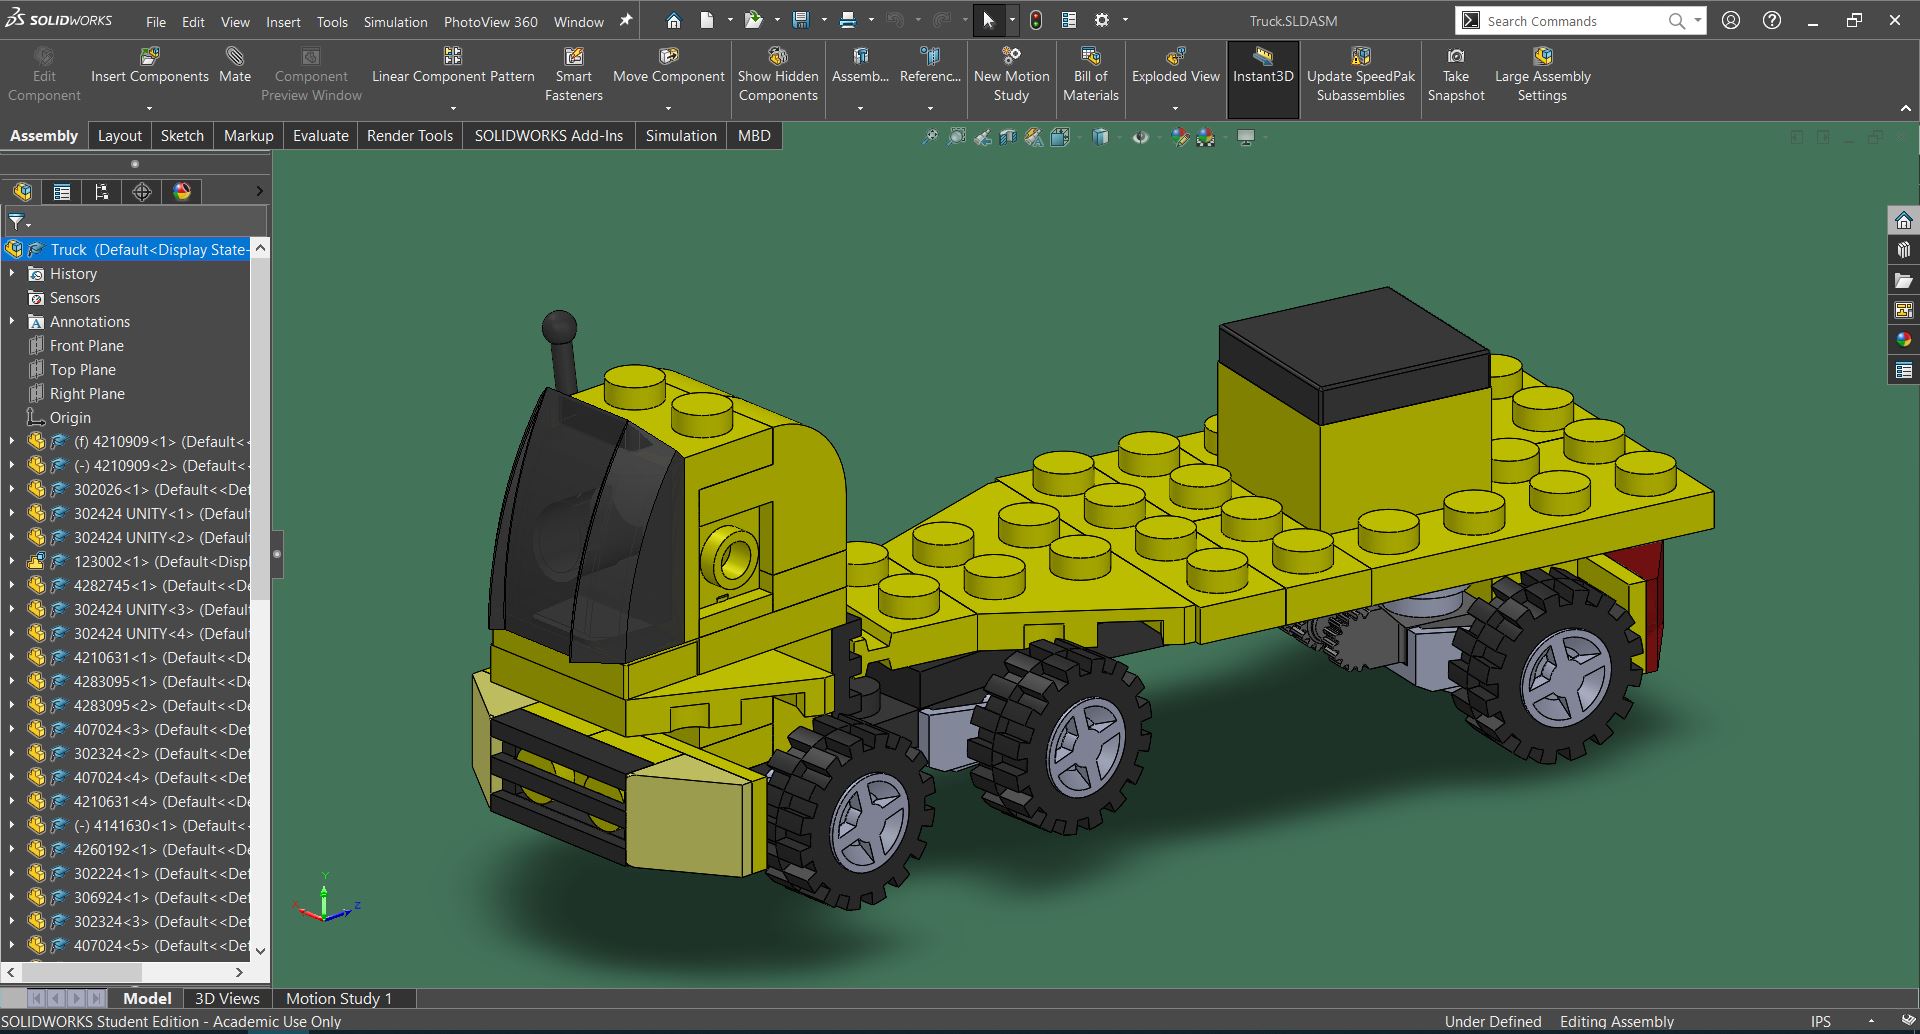Click the Insert Components icon

tap(150, 58)
